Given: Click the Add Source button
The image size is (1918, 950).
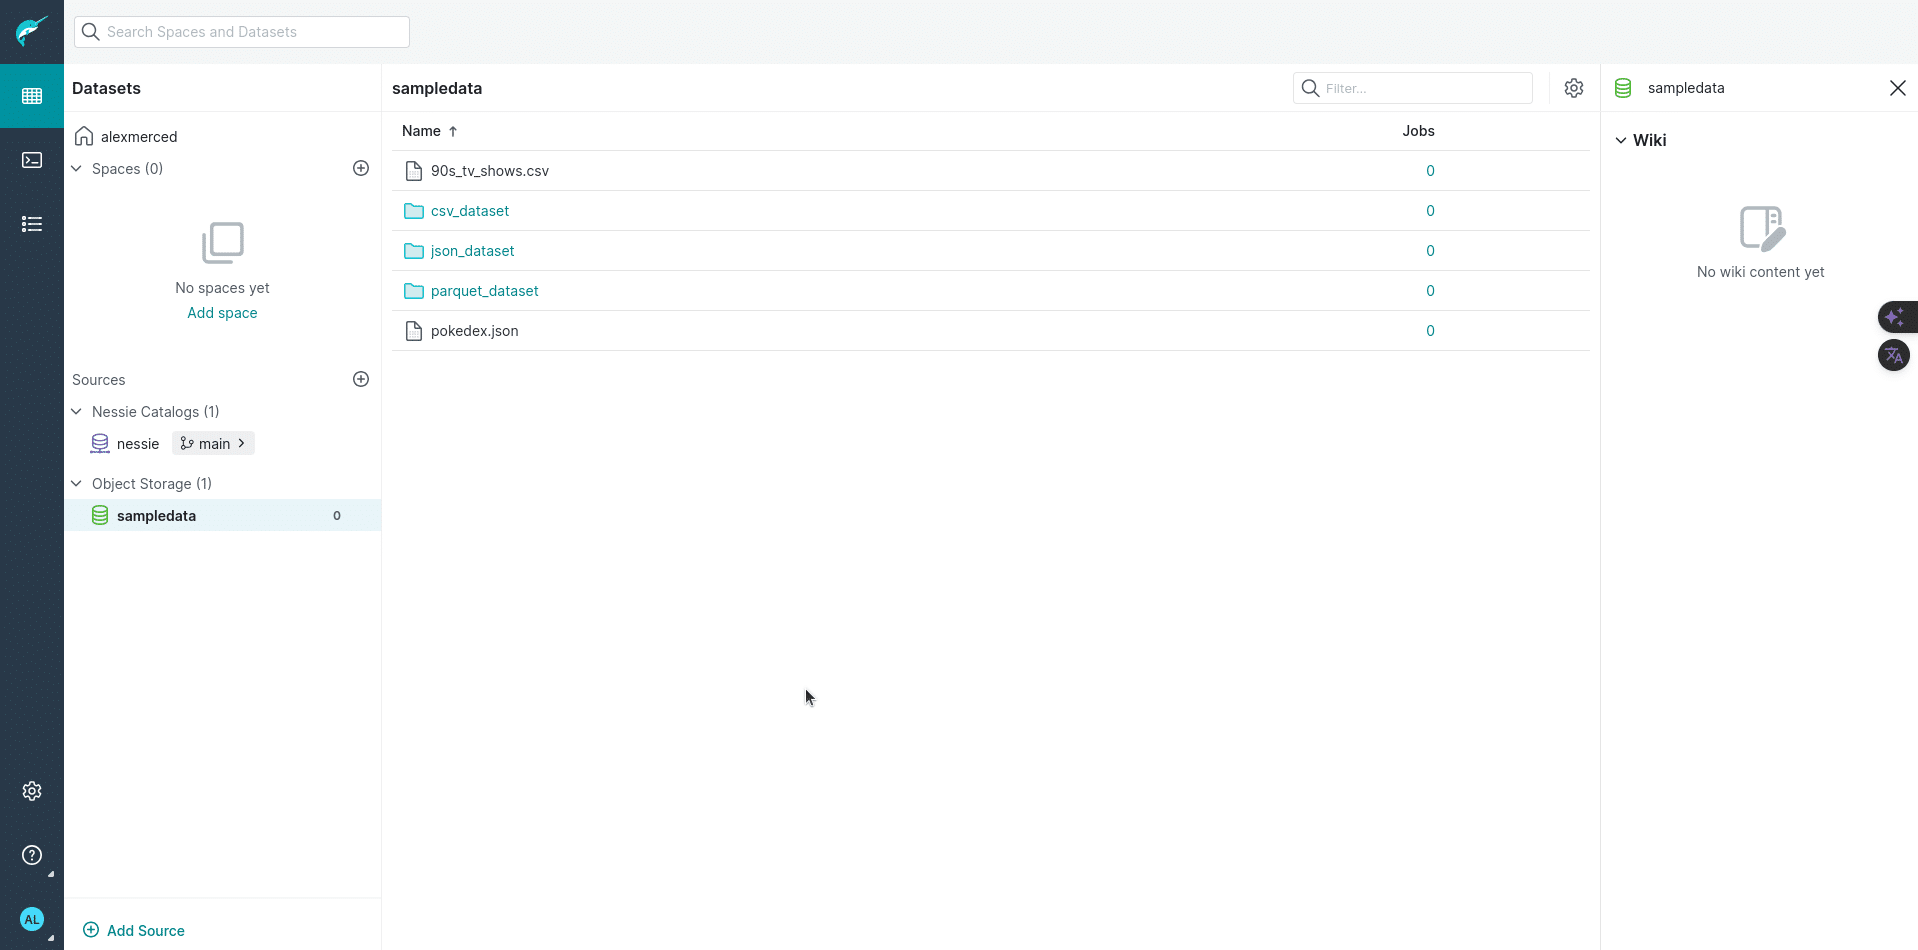Looking at the screenshot, I should tap(134, 930).
